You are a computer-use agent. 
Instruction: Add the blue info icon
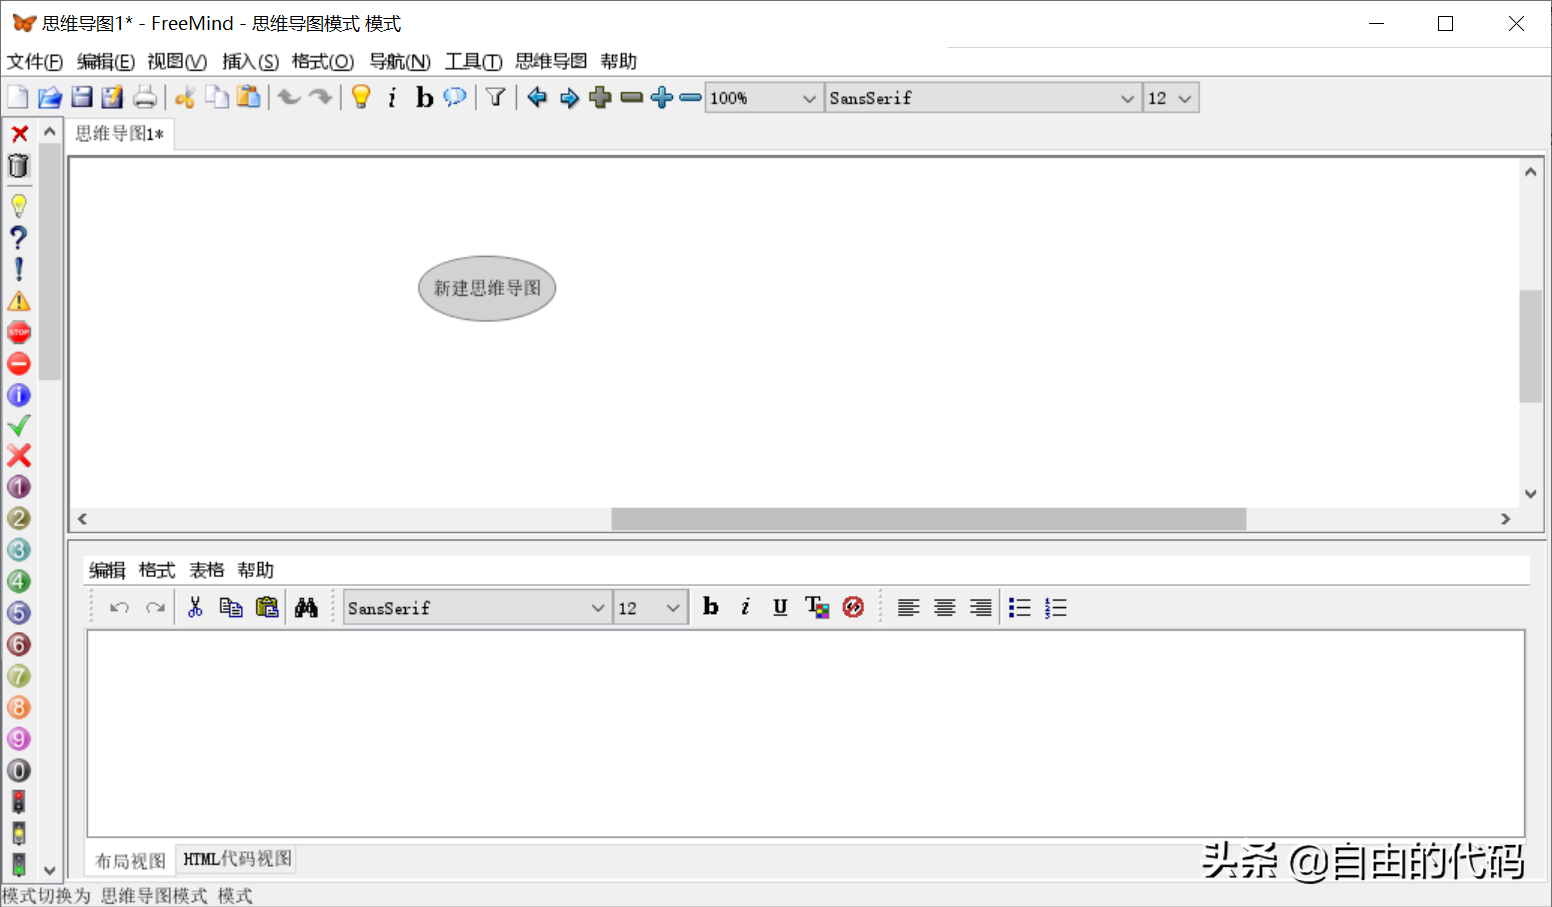tap(19, 395)
